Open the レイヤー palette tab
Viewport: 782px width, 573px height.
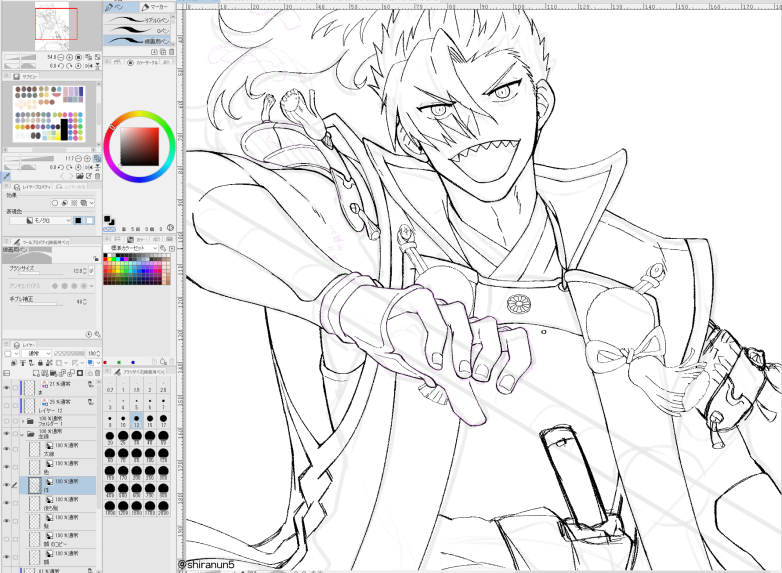click(24, 345)
